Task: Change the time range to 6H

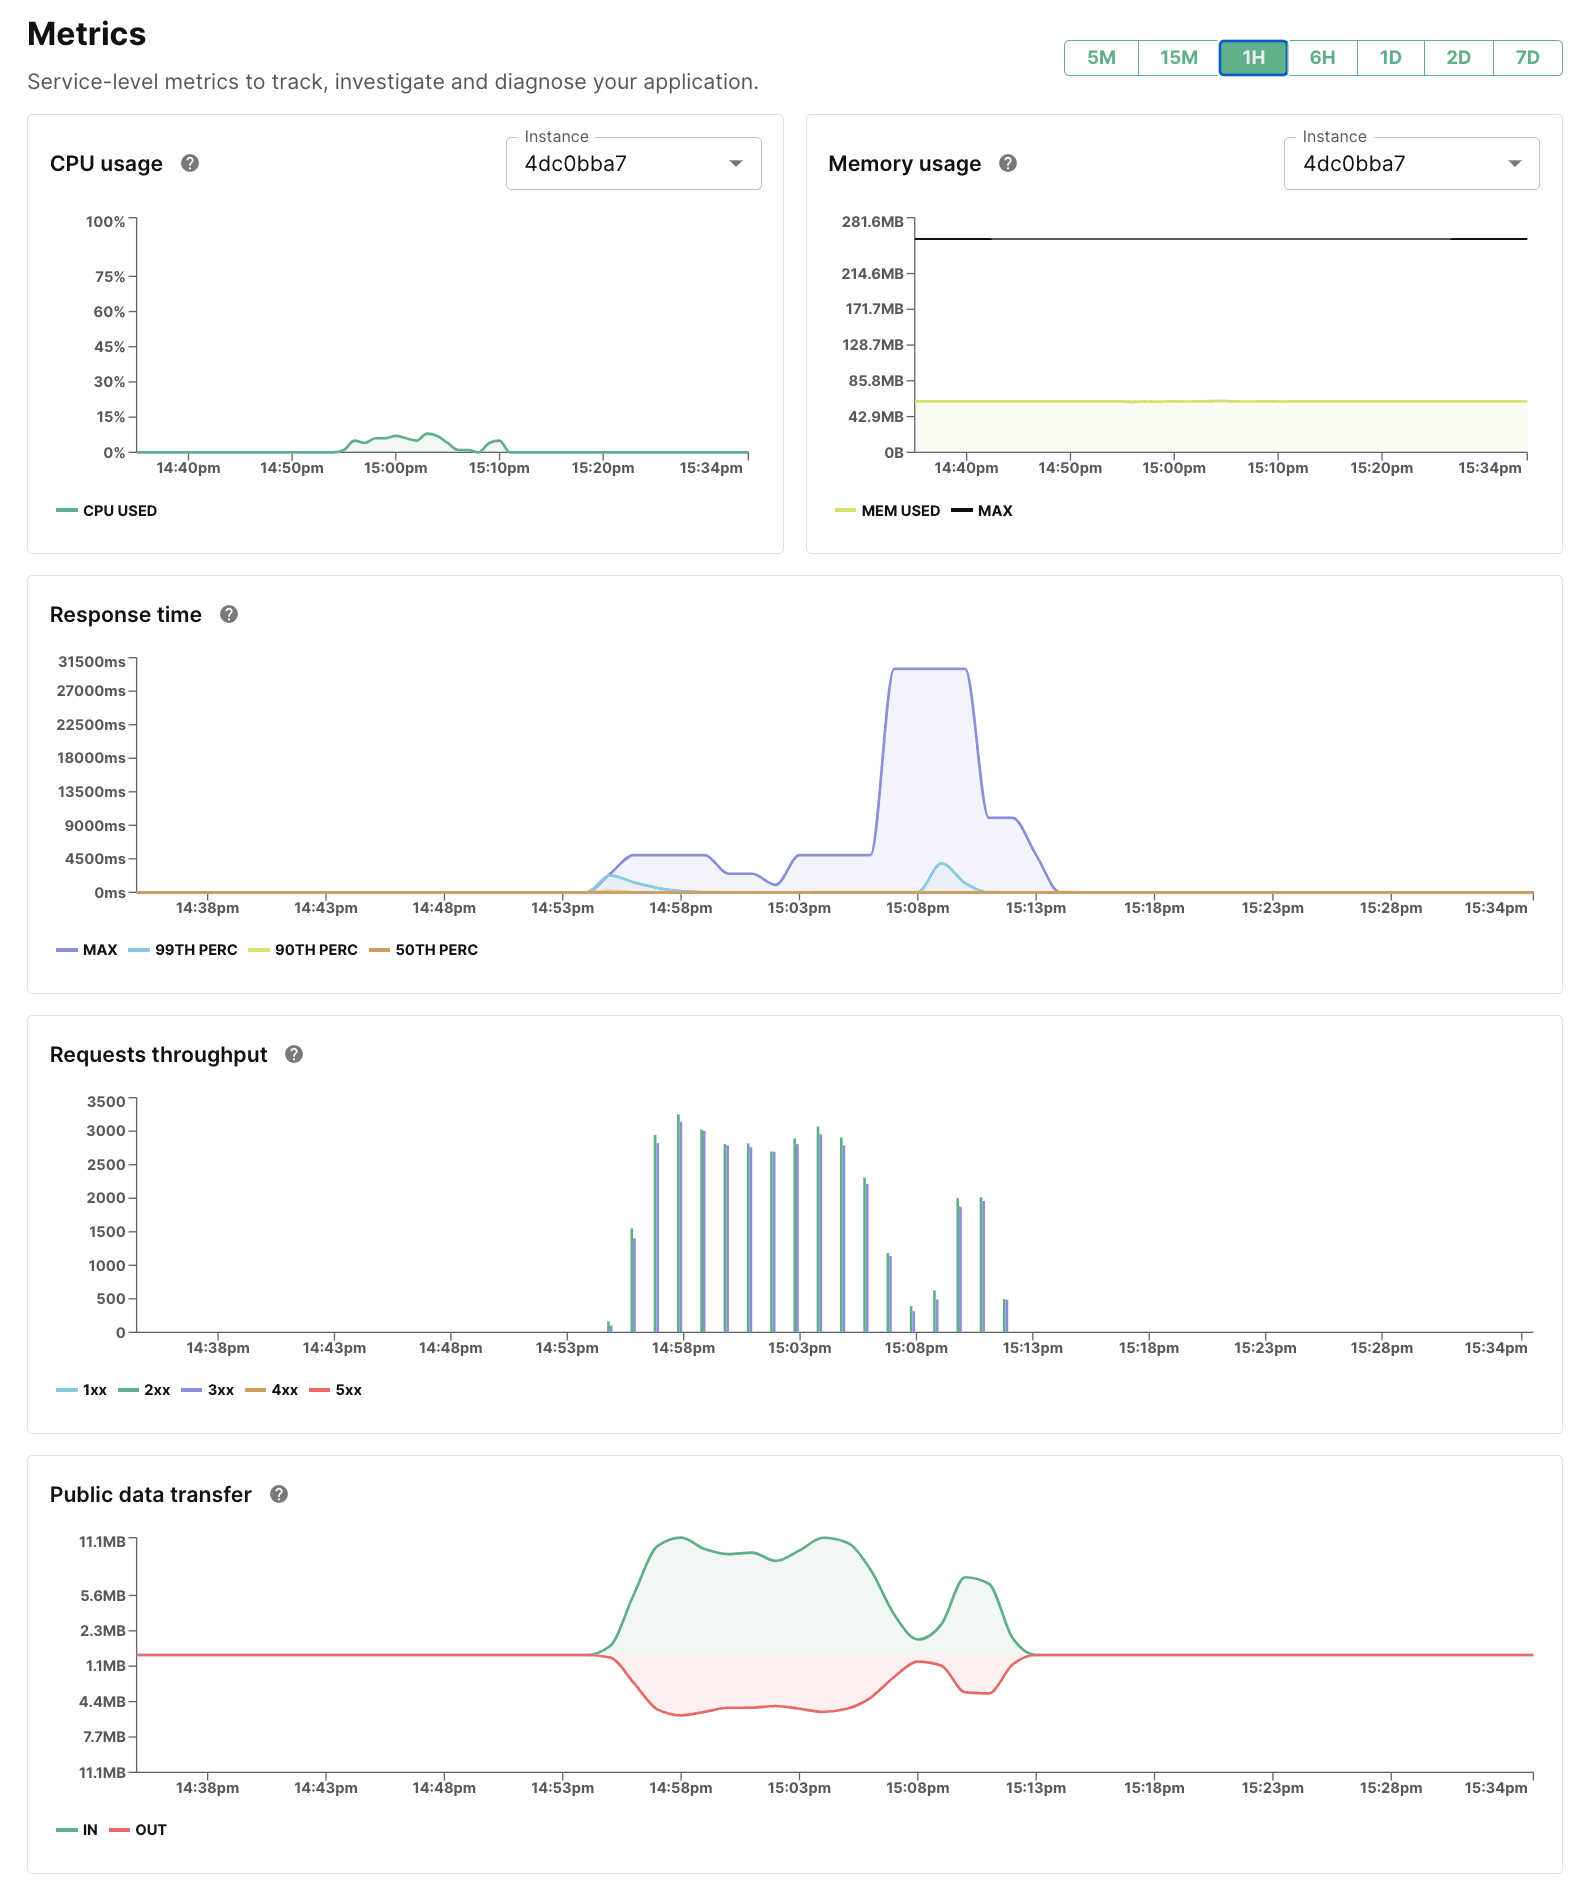Action: (1322, 58)
